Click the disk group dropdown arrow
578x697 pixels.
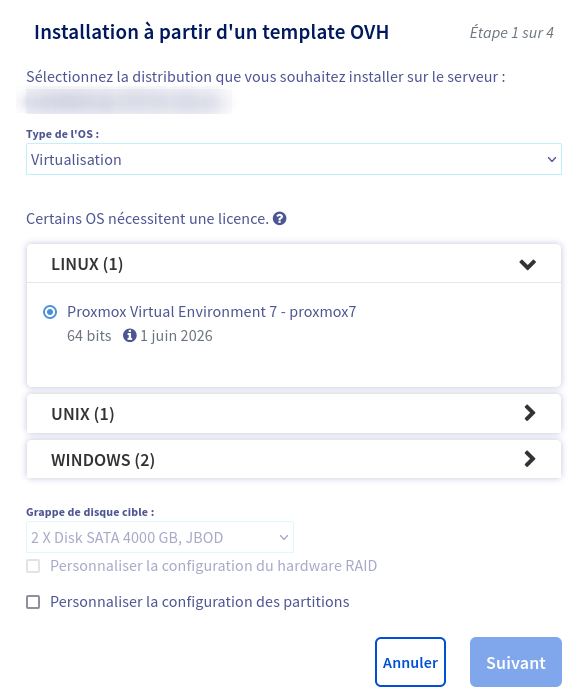[284, 537]
